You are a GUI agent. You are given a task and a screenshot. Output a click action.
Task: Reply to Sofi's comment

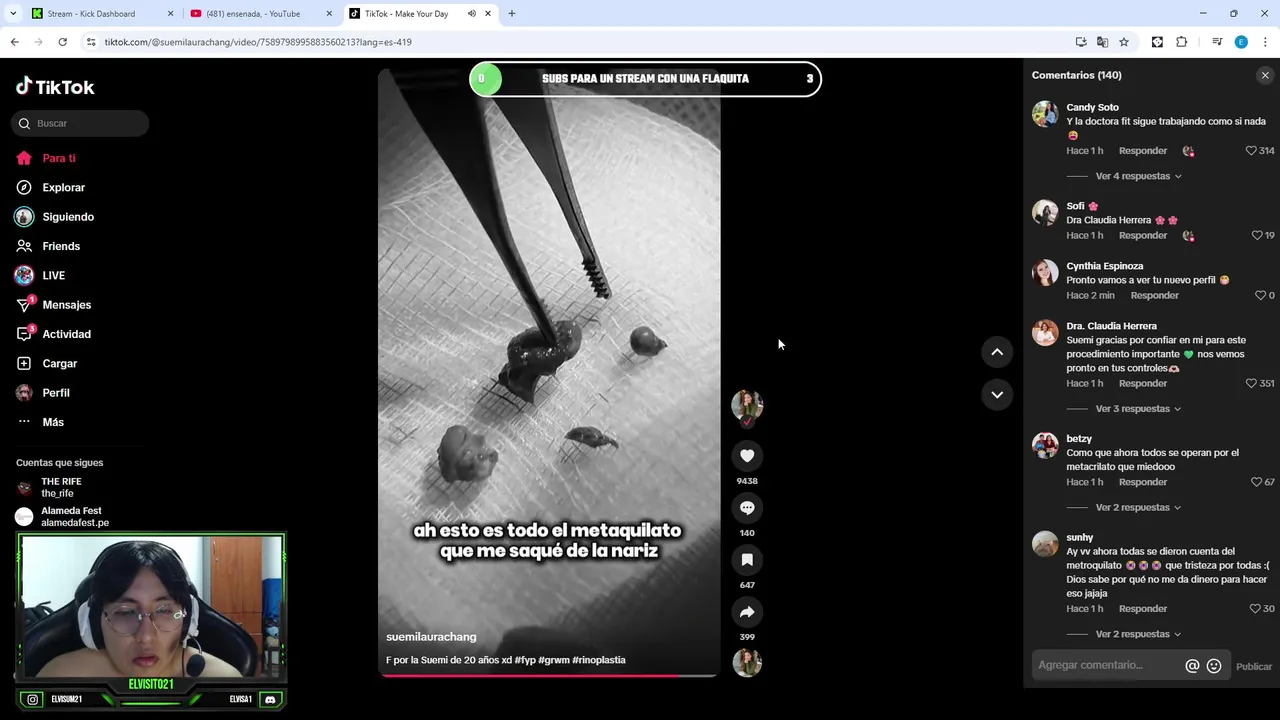tap(1143, 235)
